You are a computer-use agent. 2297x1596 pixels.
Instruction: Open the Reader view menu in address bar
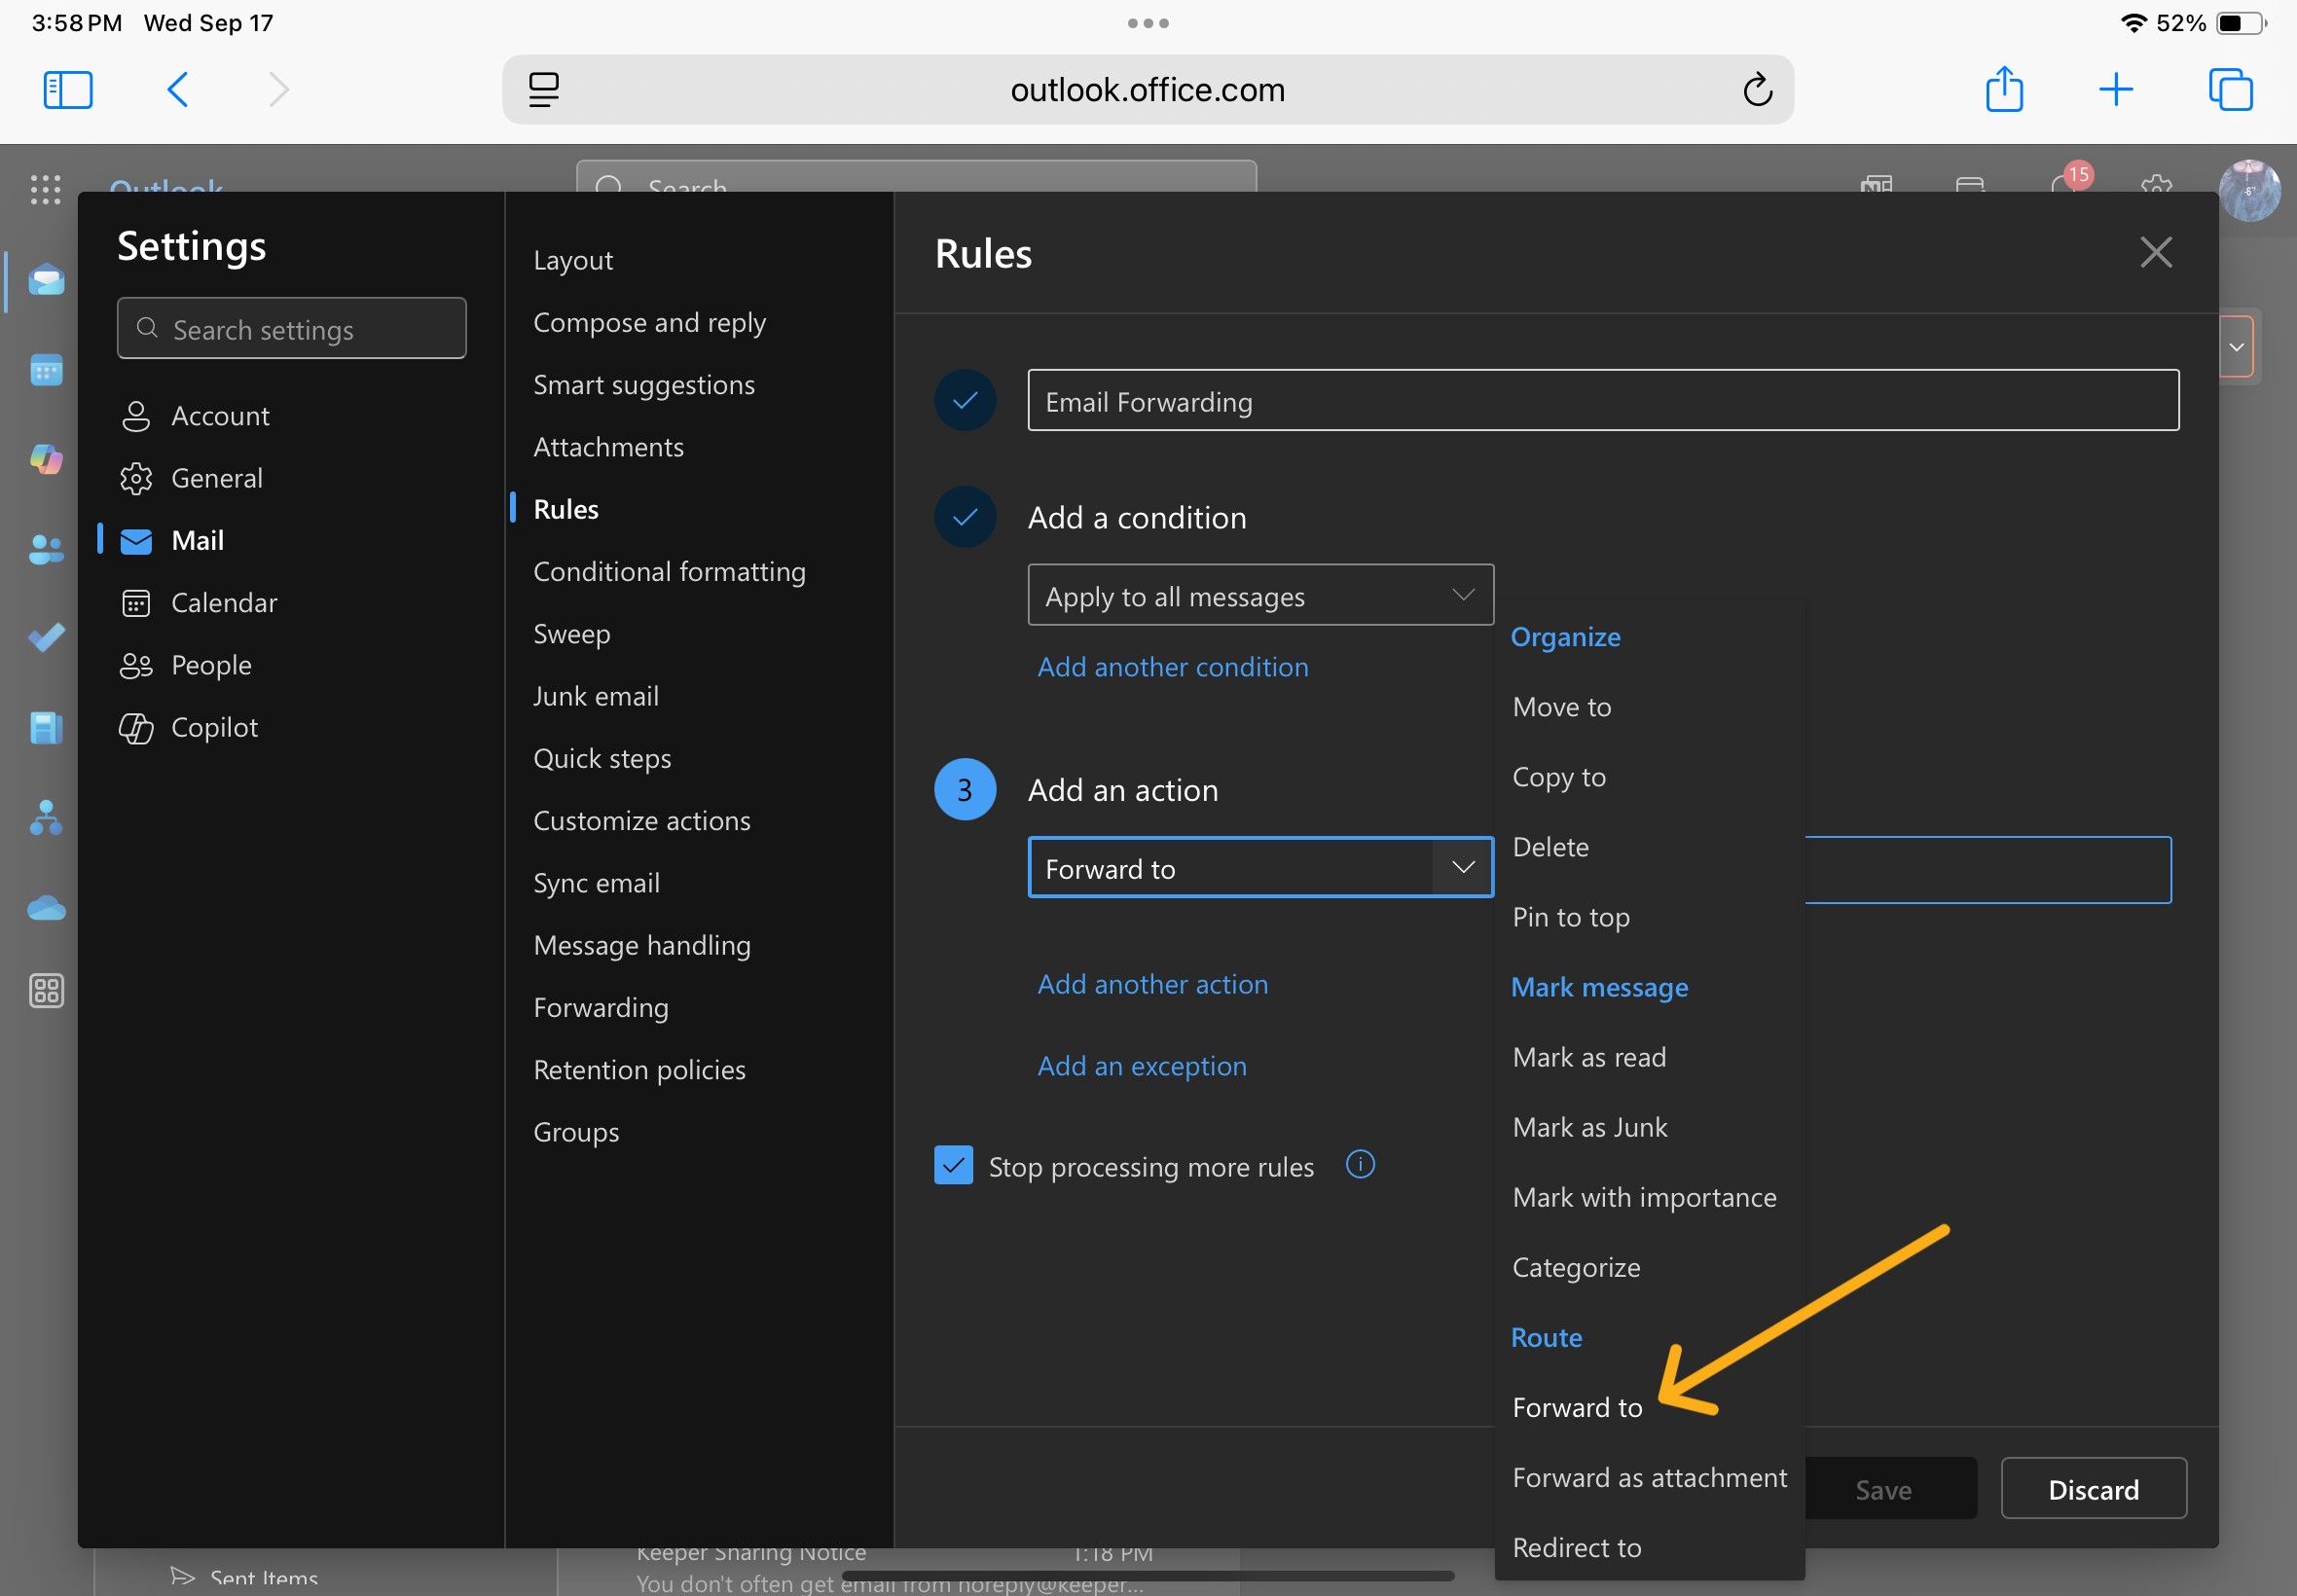point(545,89)
